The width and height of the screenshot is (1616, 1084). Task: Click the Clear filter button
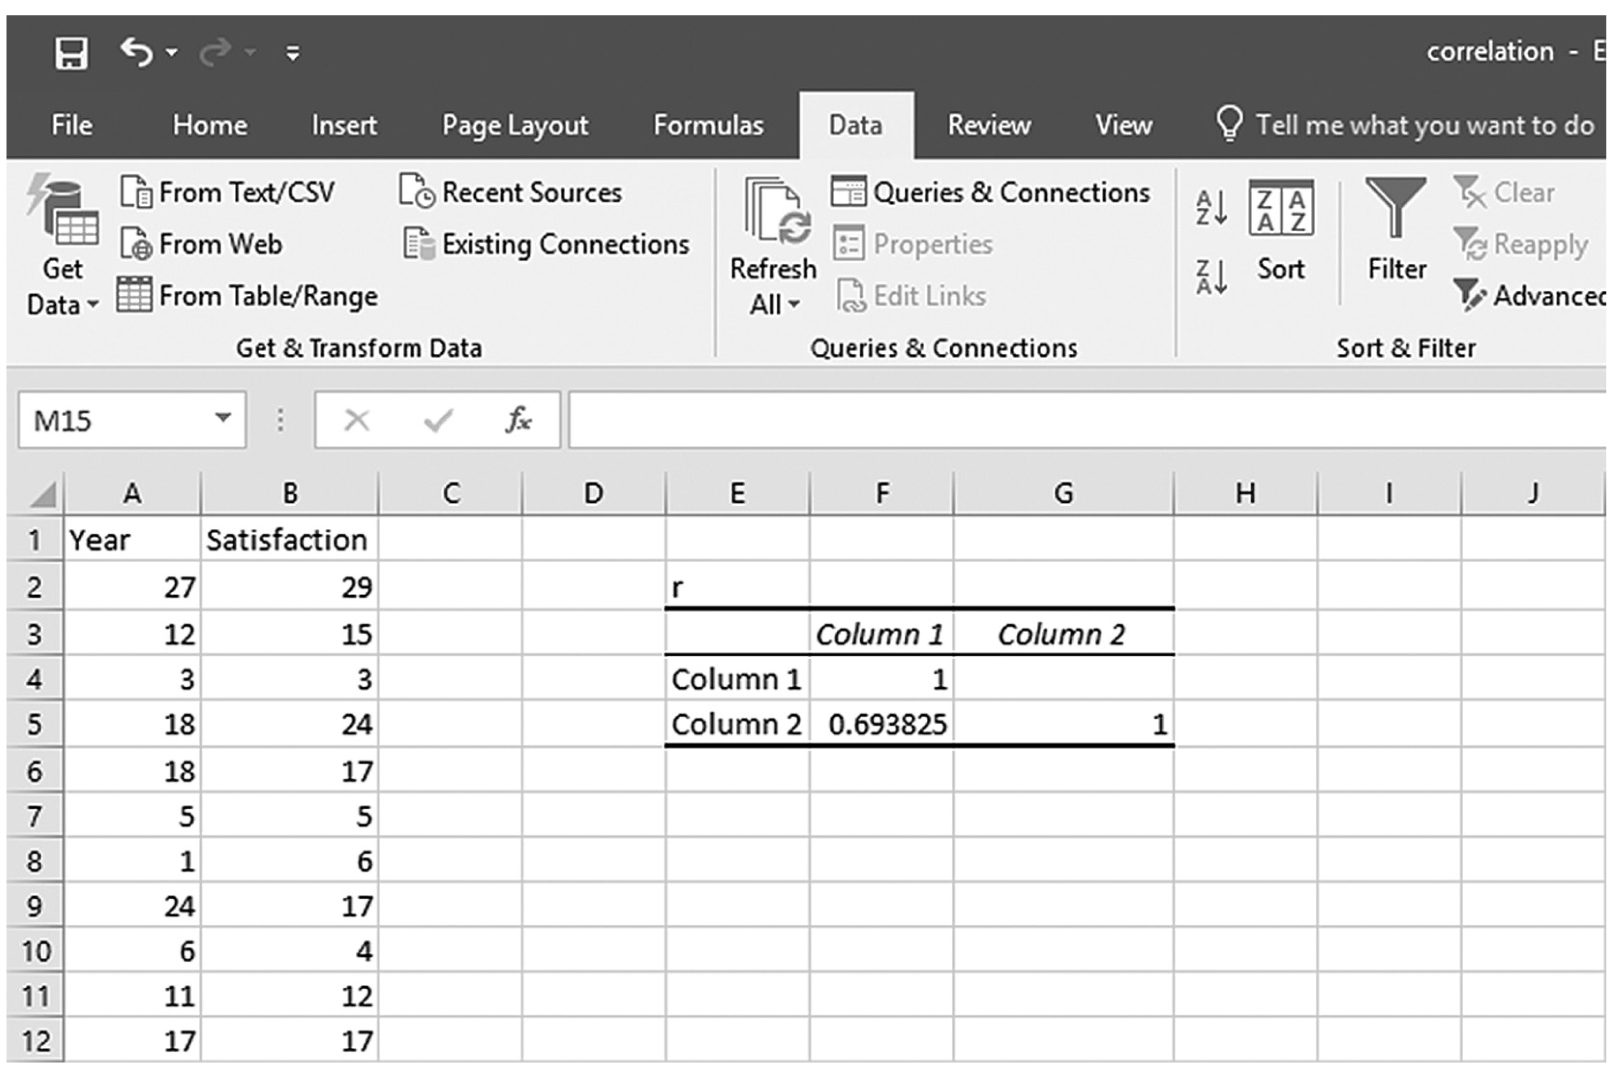click(1505, 192)
